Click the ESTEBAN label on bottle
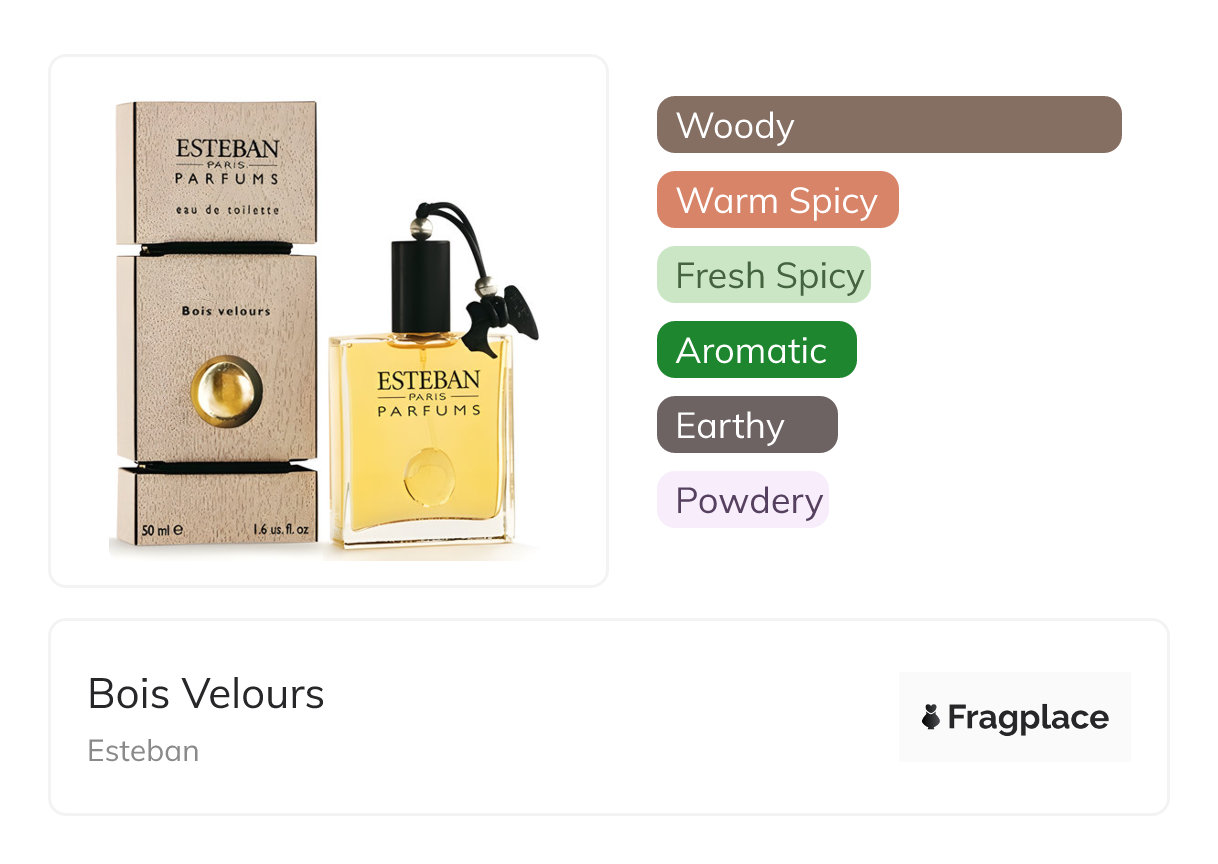The height and width of the screenshot is (864, 1218). click(429, 382)
